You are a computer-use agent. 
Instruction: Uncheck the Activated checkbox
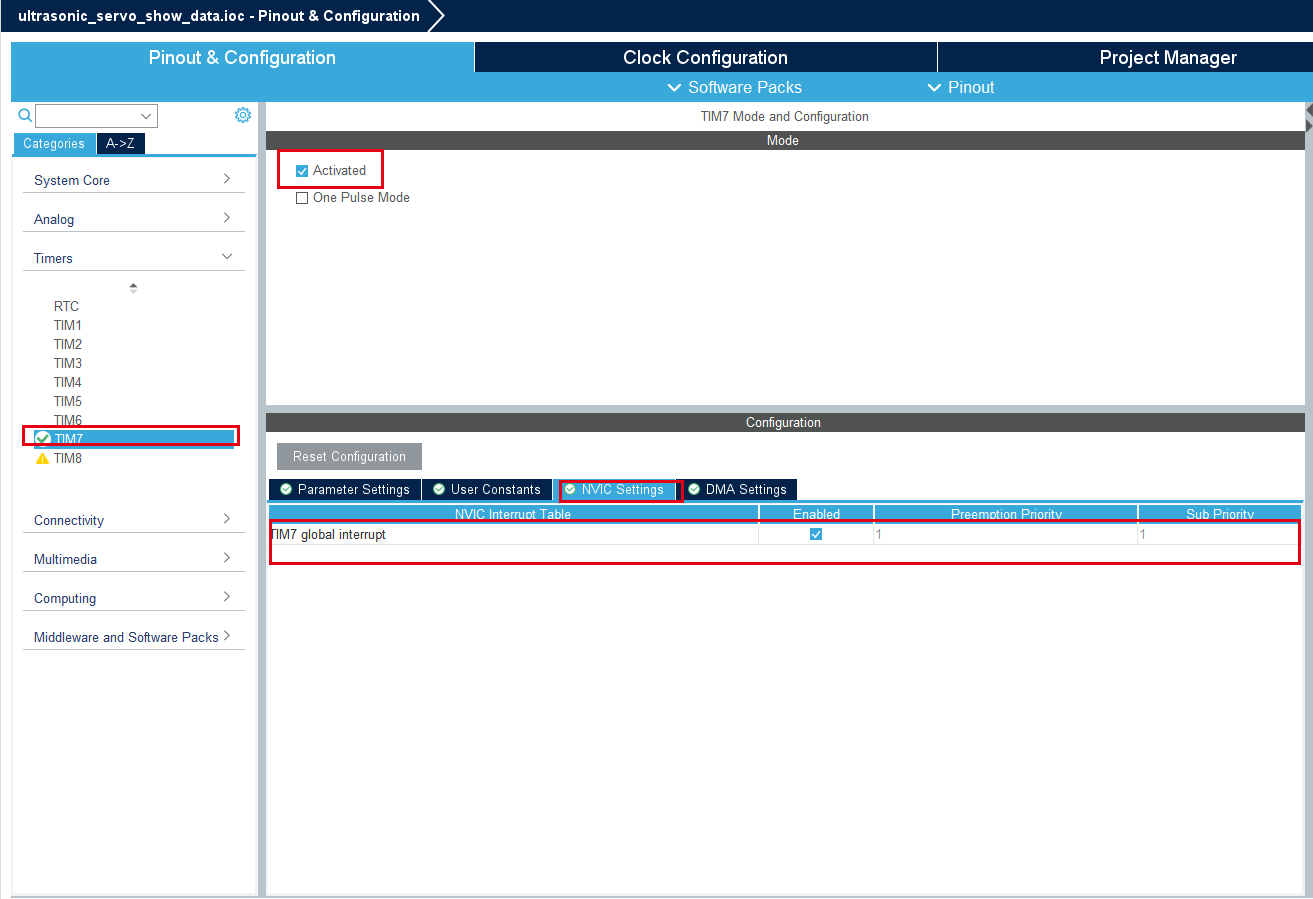pos(302,171)
